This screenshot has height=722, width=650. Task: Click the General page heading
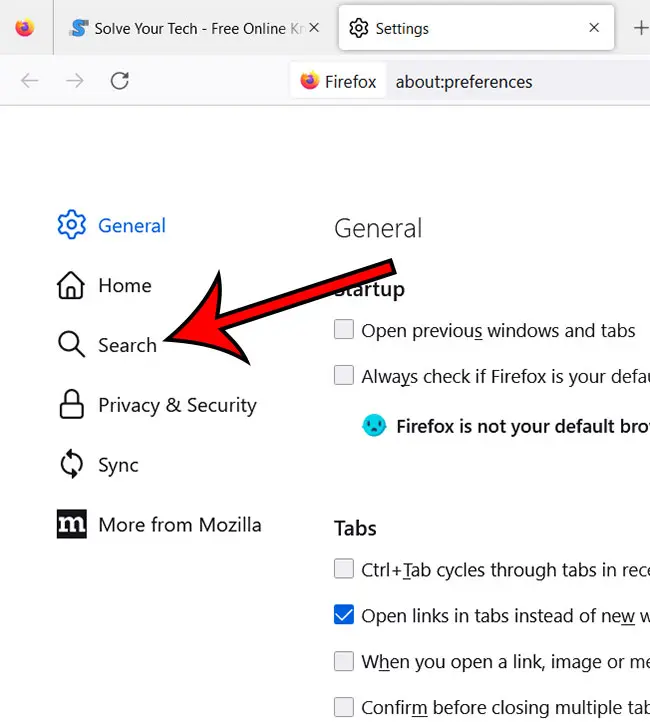(378, 228)
